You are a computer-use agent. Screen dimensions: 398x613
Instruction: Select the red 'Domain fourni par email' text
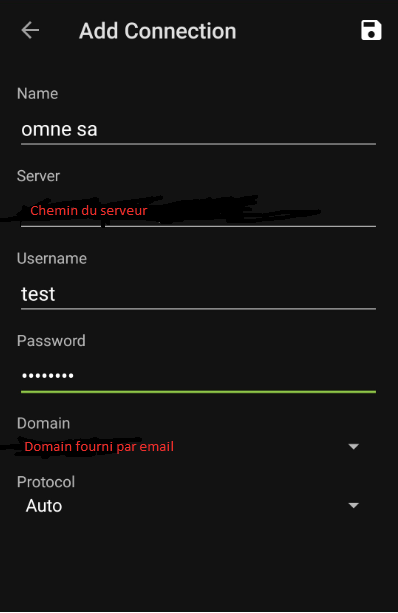(99, 446)
